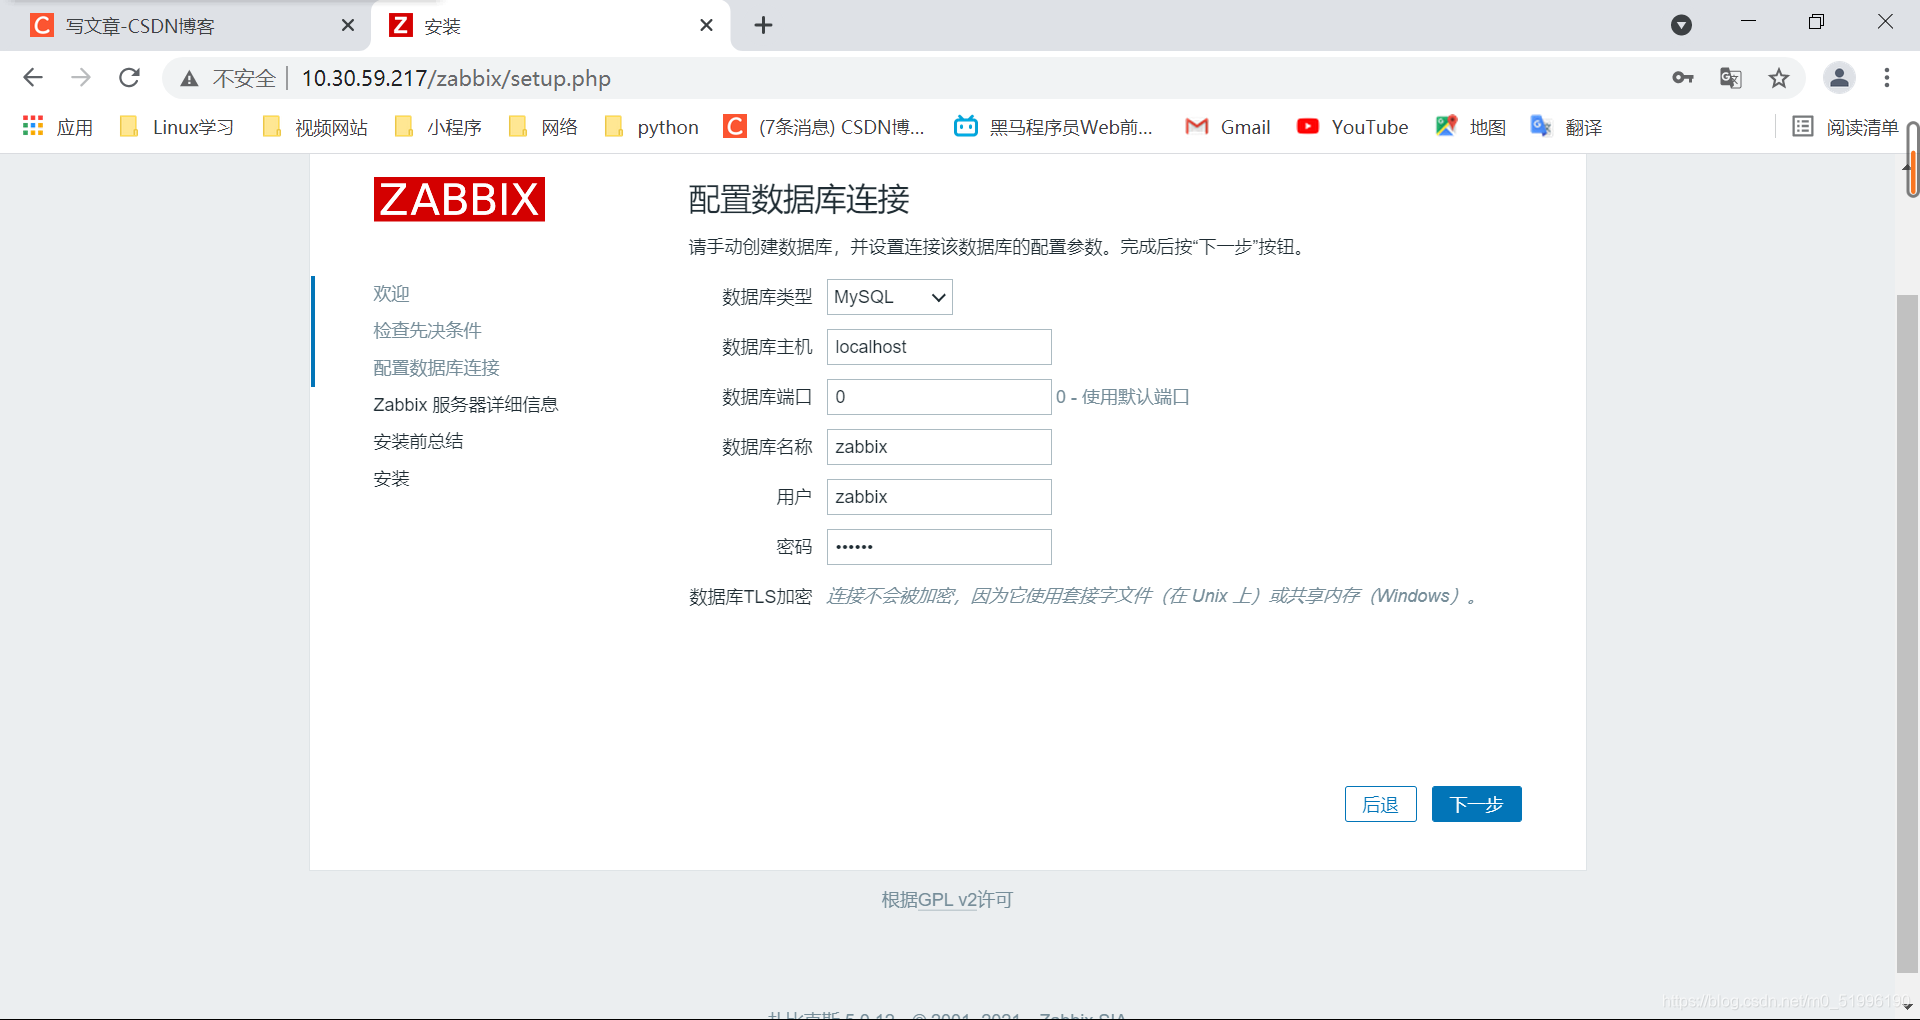This screenshot has width=1920, height=1020.
Task: Click the browser forward arrow
Action: (81, 78)
